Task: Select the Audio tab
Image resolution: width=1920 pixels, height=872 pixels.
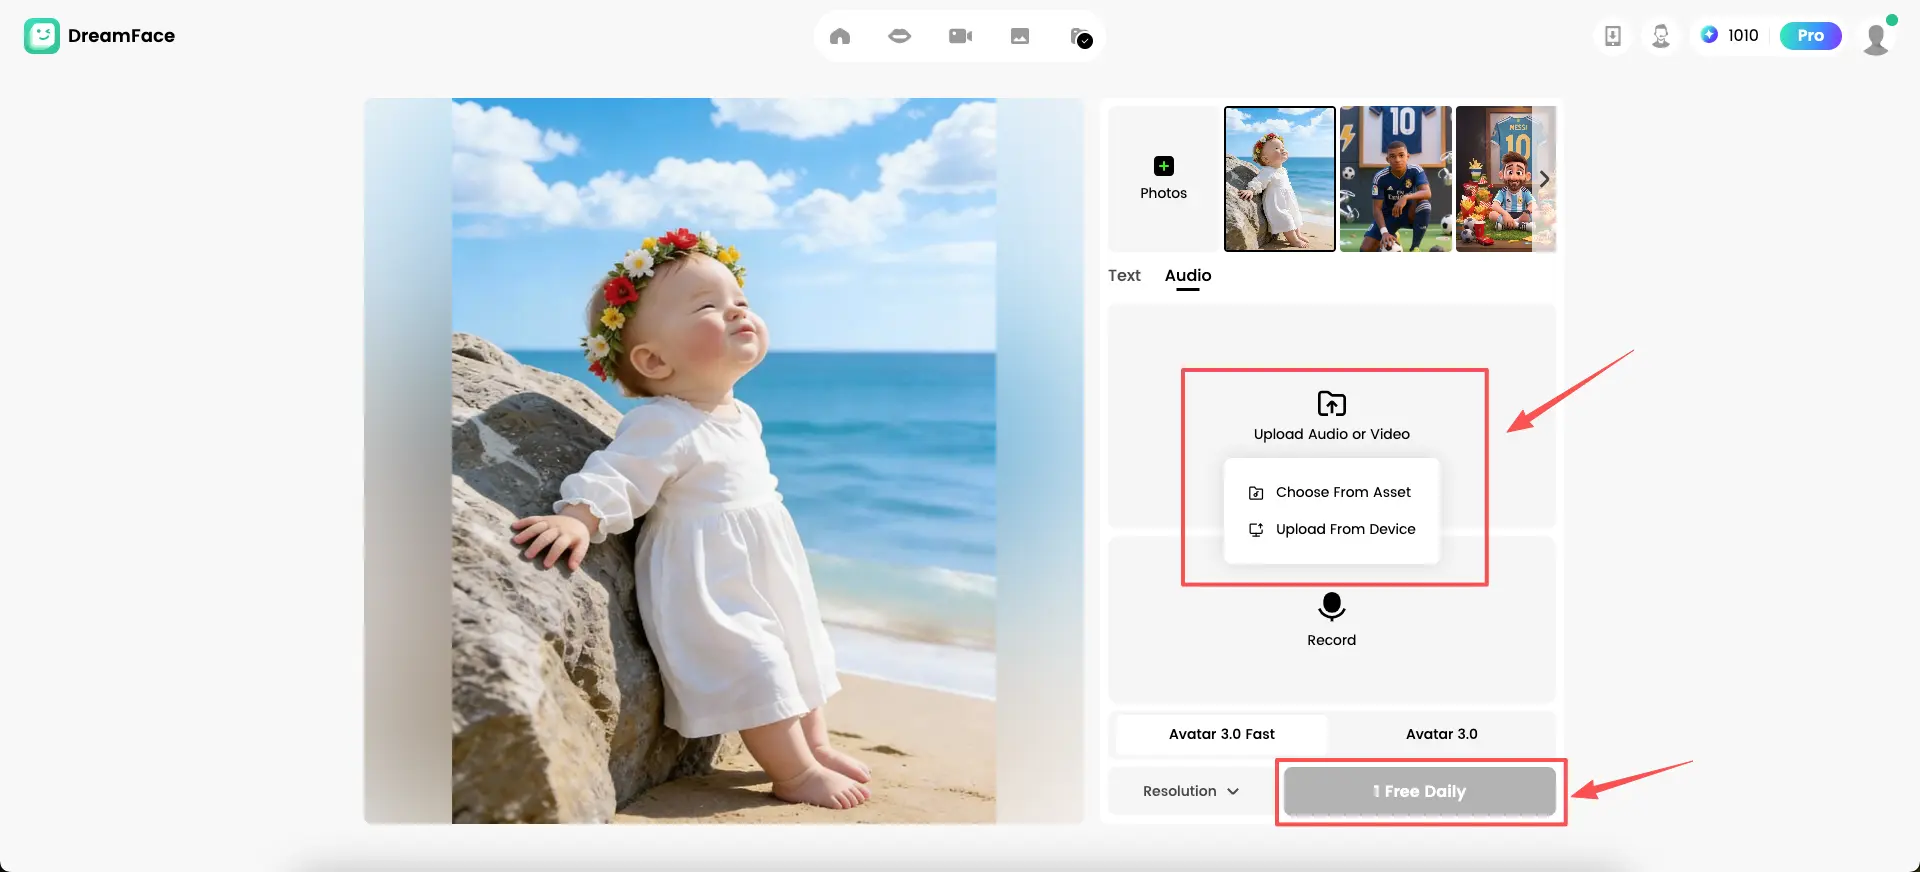Action: [x=1187, y=275]
